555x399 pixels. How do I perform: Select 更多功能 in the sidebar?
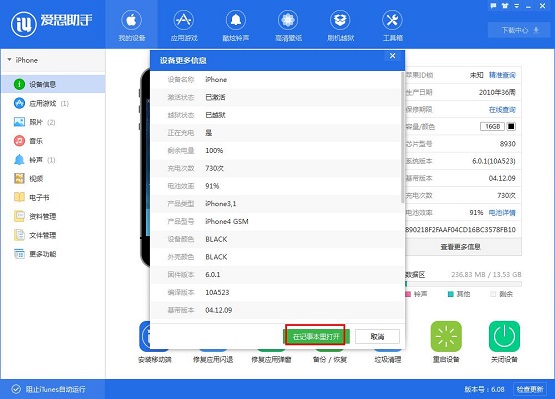click(53, 254)
